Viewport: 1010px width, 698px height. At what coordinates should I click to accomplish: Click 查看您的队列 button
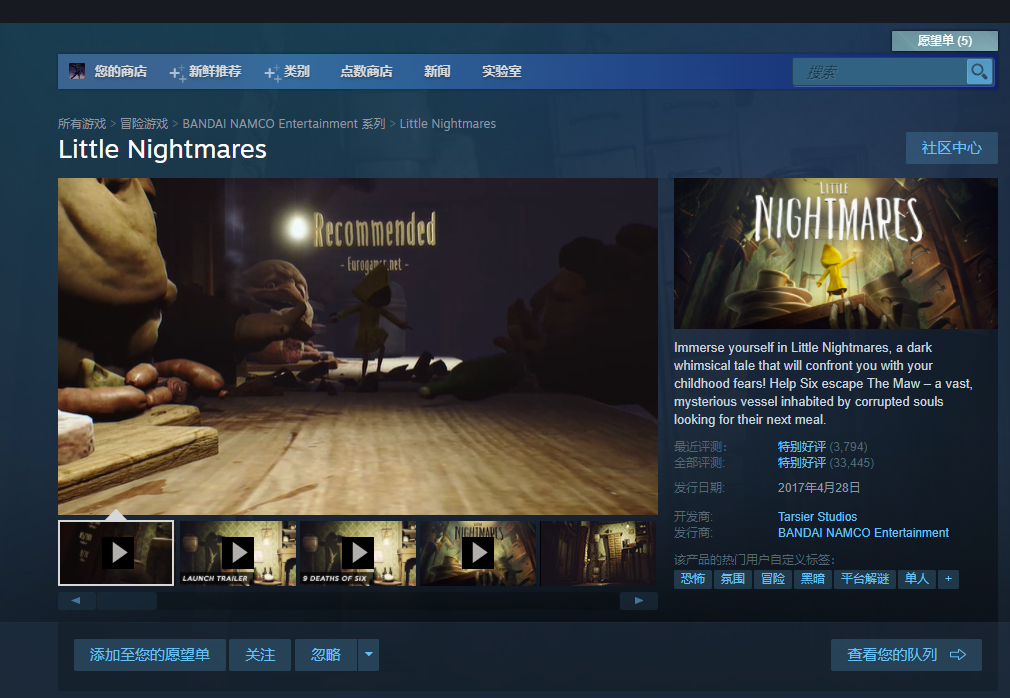(906, 655)
